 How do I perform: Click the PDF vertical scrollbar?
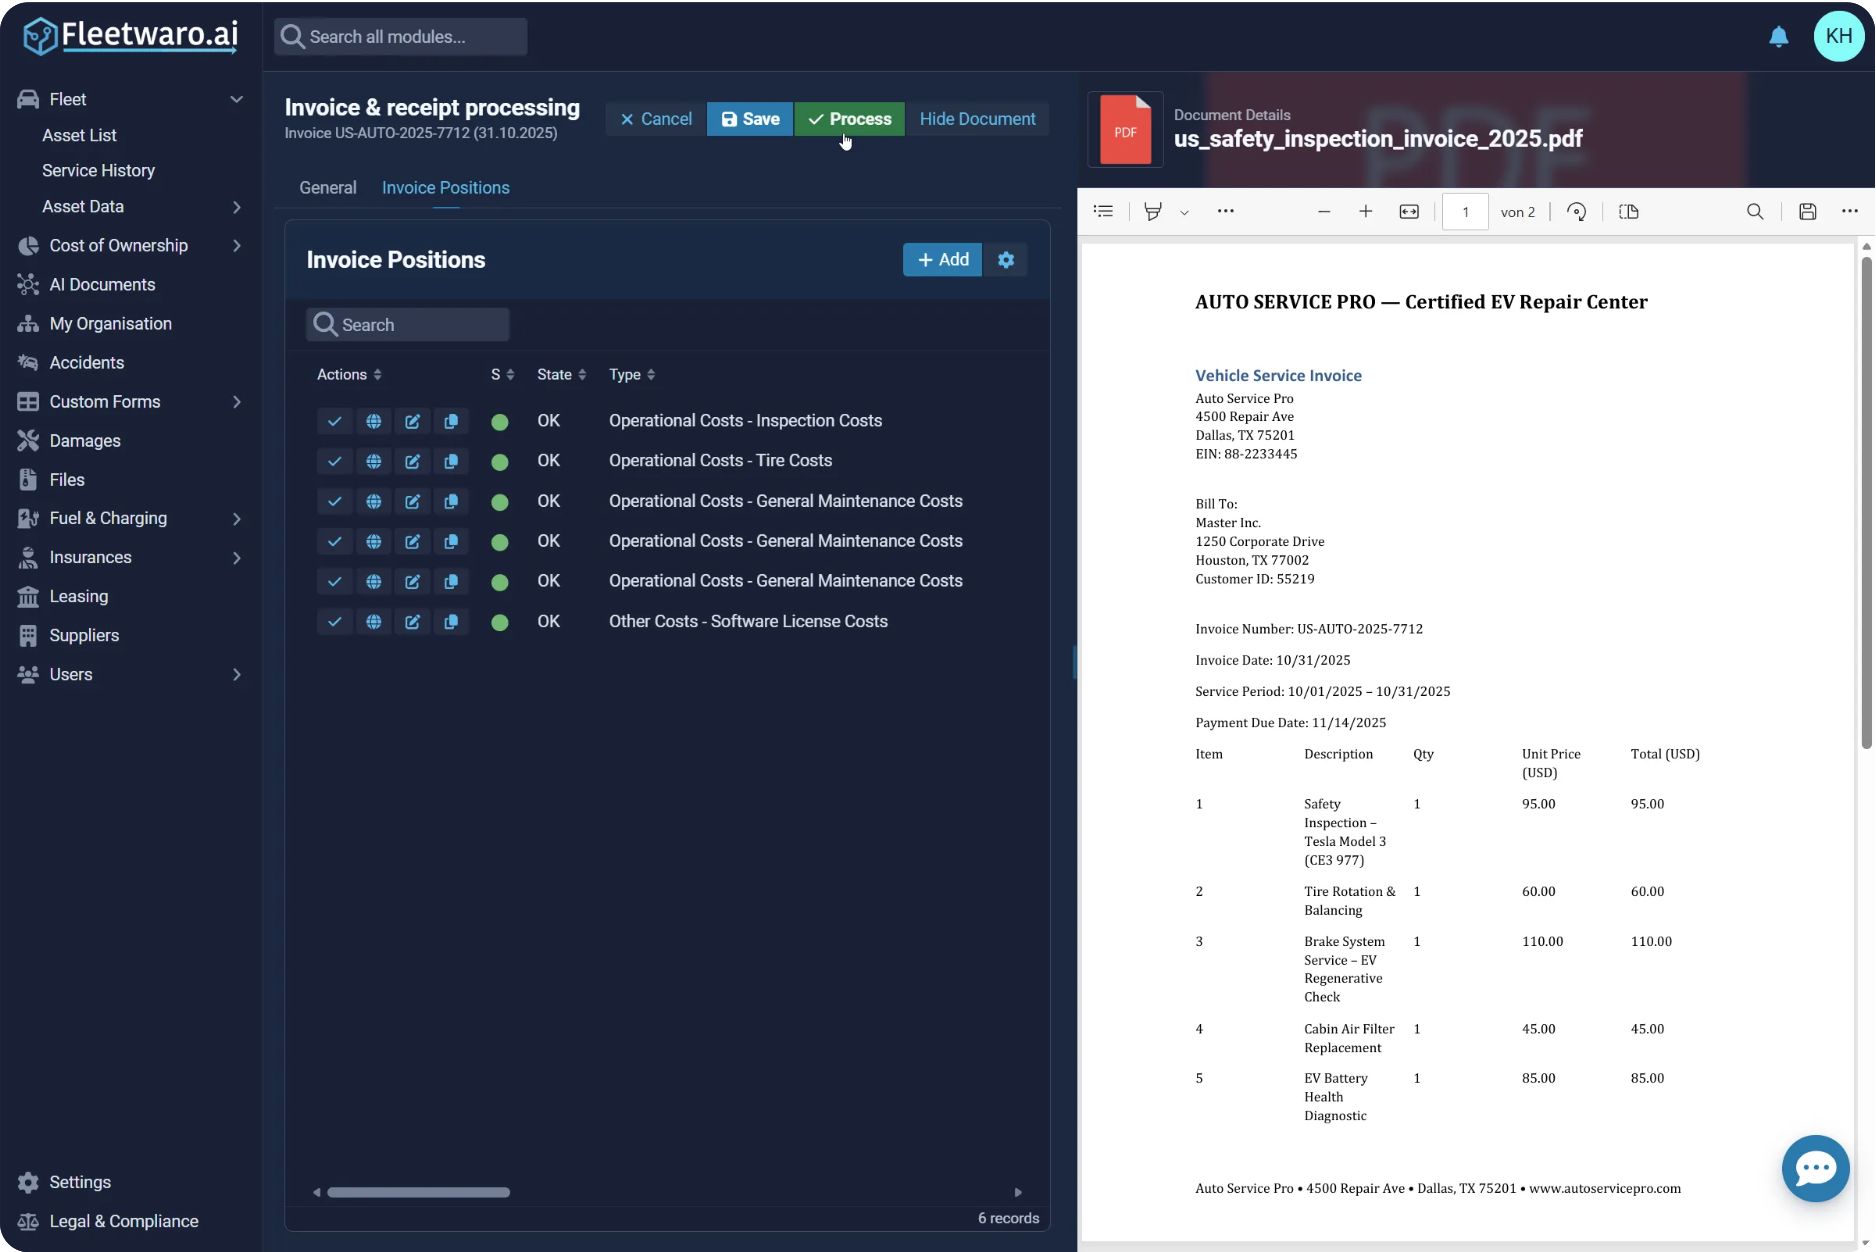[1866, 503]
